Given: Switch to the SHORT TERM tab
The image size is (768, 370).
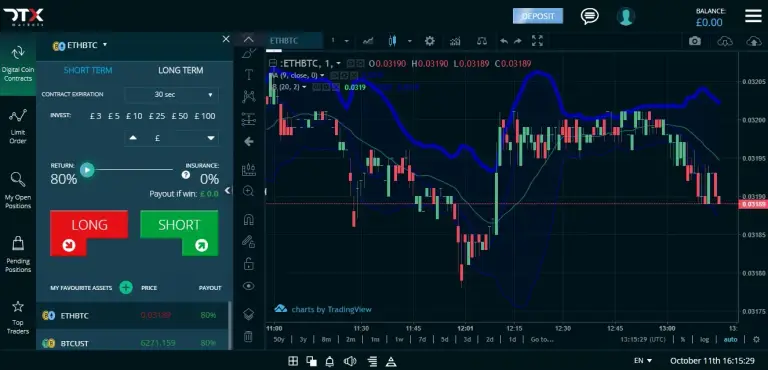Looking at the screenshot, I should [x=88, y=71].
